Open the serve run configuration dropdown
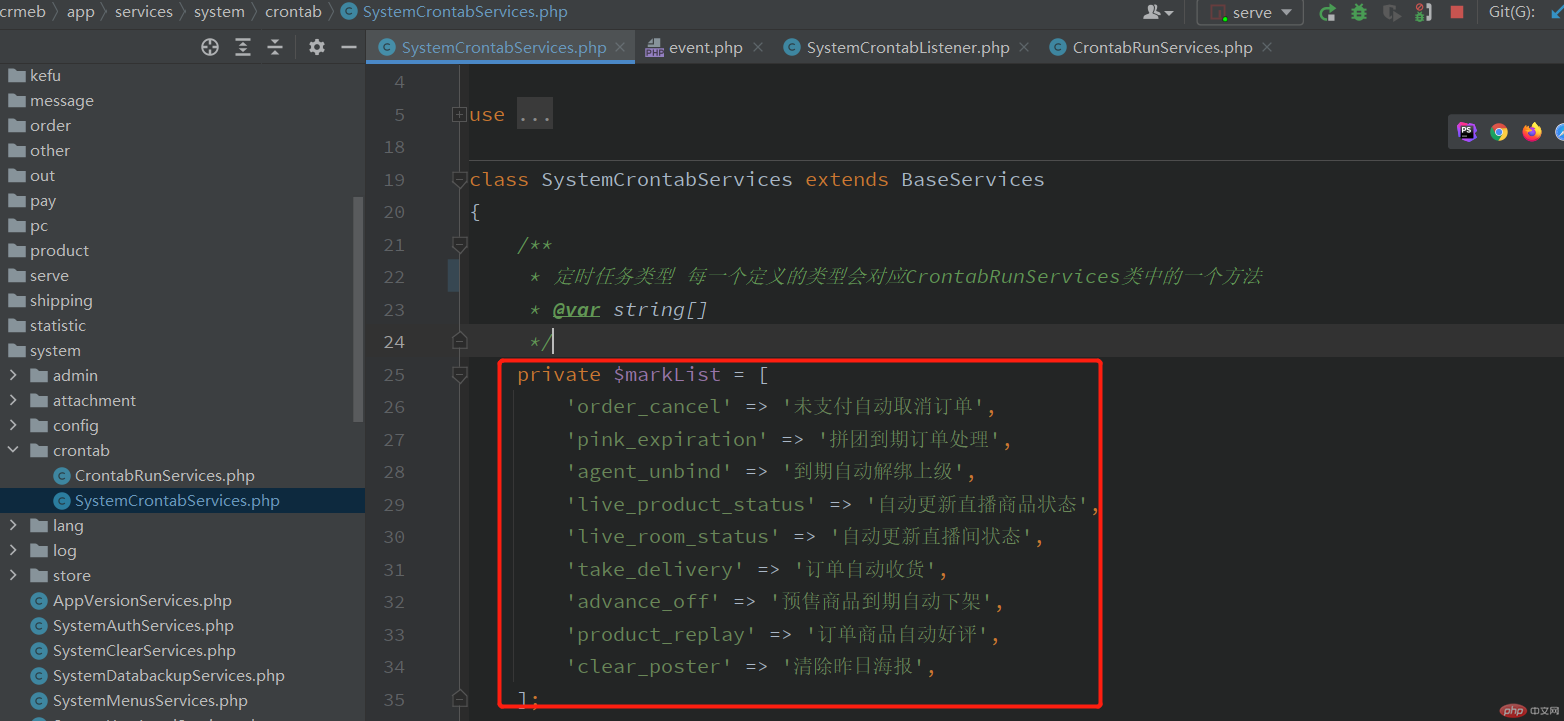 [1250, 13]
